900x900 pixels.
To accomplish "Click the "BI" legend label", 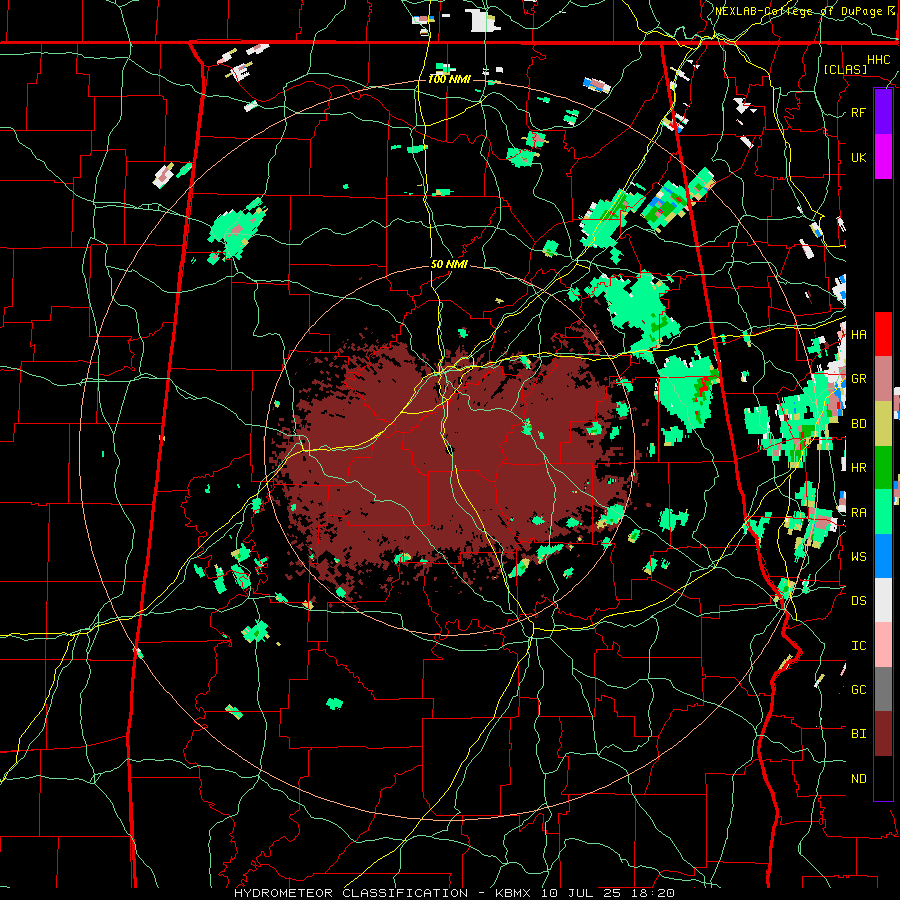I will tap(858, 734).
